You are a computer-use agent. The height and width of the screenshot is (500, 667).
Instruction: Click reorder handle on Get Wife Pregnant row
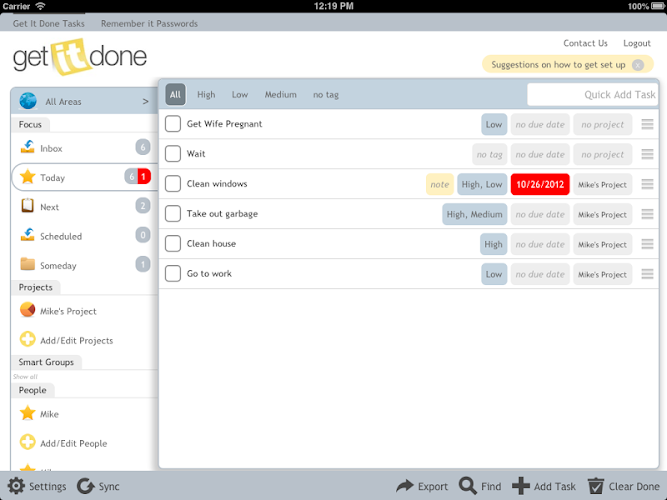coord(647,124)
